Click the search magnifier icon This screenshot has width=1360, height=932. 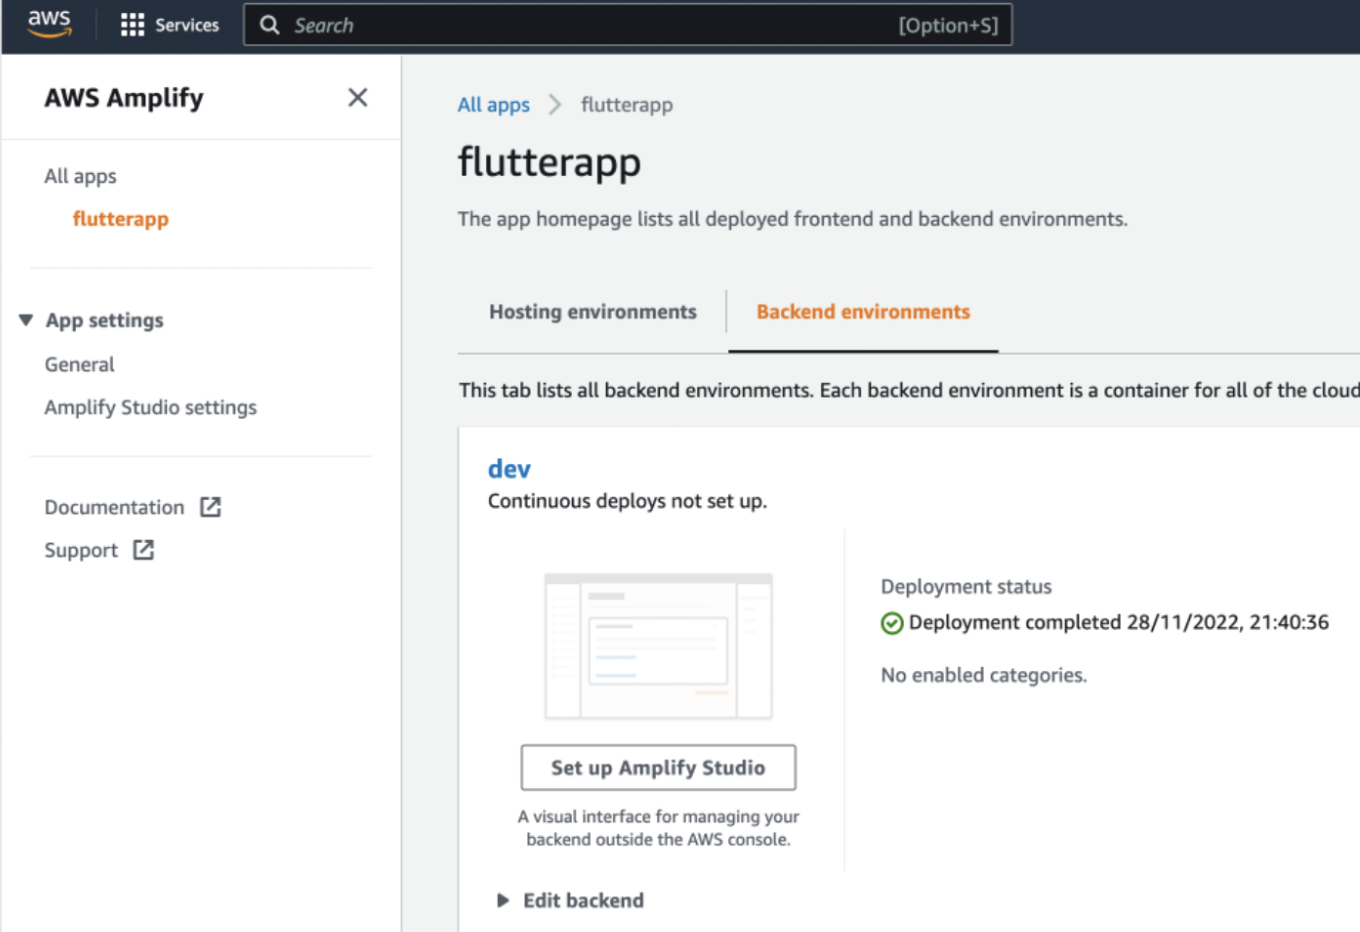(270, 25)
